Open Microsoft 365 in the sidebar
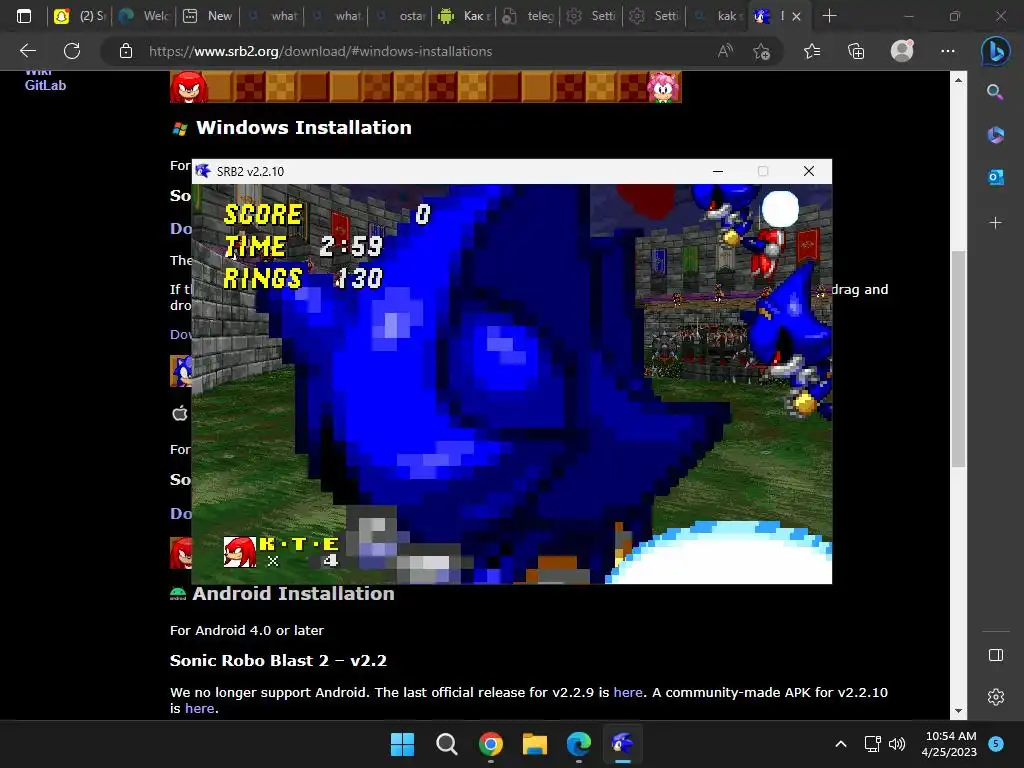This screenshot has width=1024, height=768. point(995,135)
